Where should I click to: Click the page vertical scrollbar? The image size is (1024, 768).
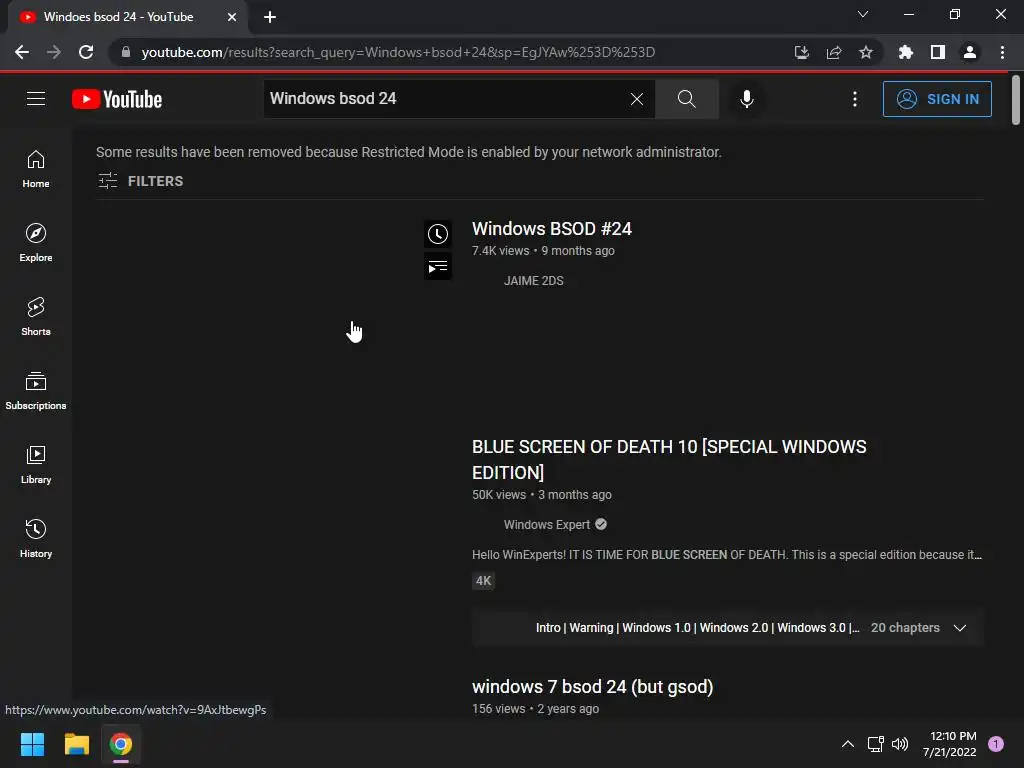click(1016, 100)
